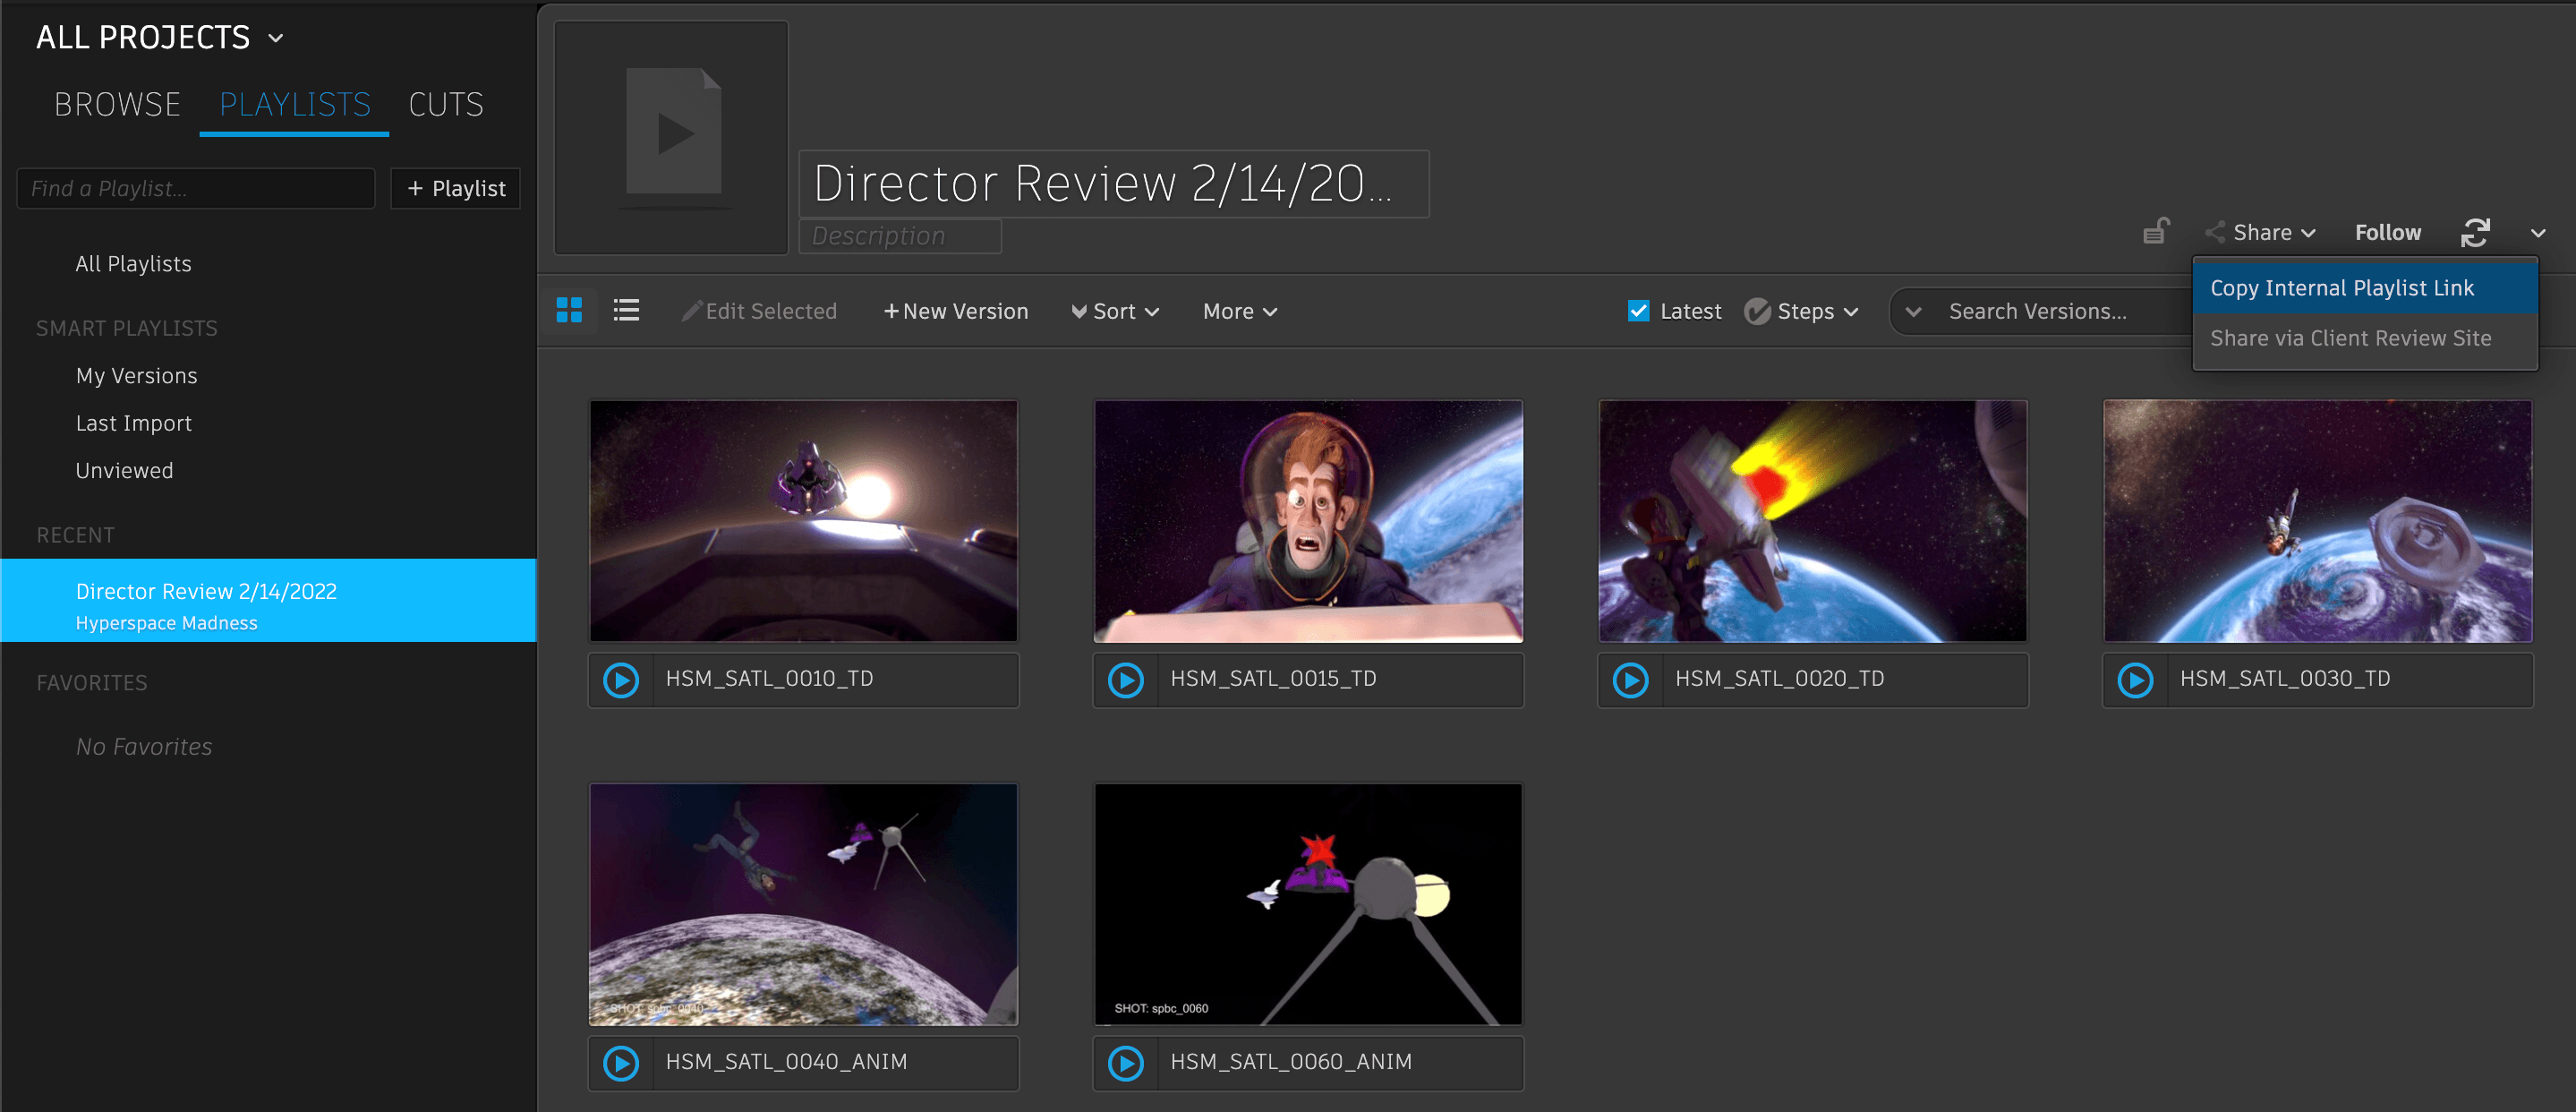Click Follow for this playlist

click(x=2388, y=232)
